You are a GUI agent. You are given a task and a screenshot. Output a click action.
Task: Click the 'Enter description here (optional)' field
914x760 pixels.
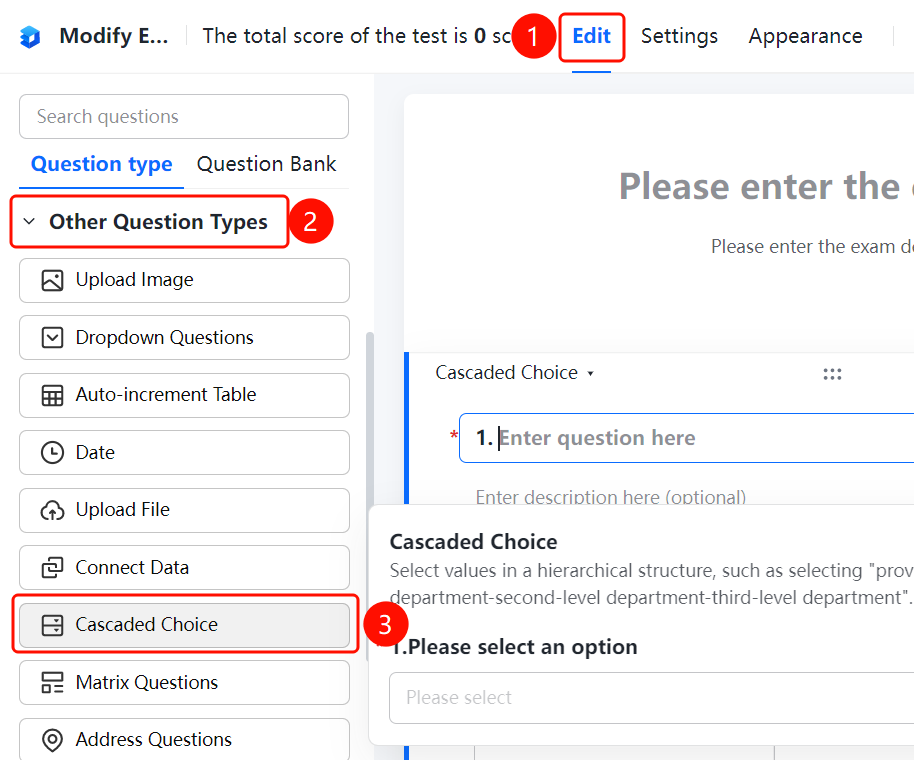pos(610,498)
